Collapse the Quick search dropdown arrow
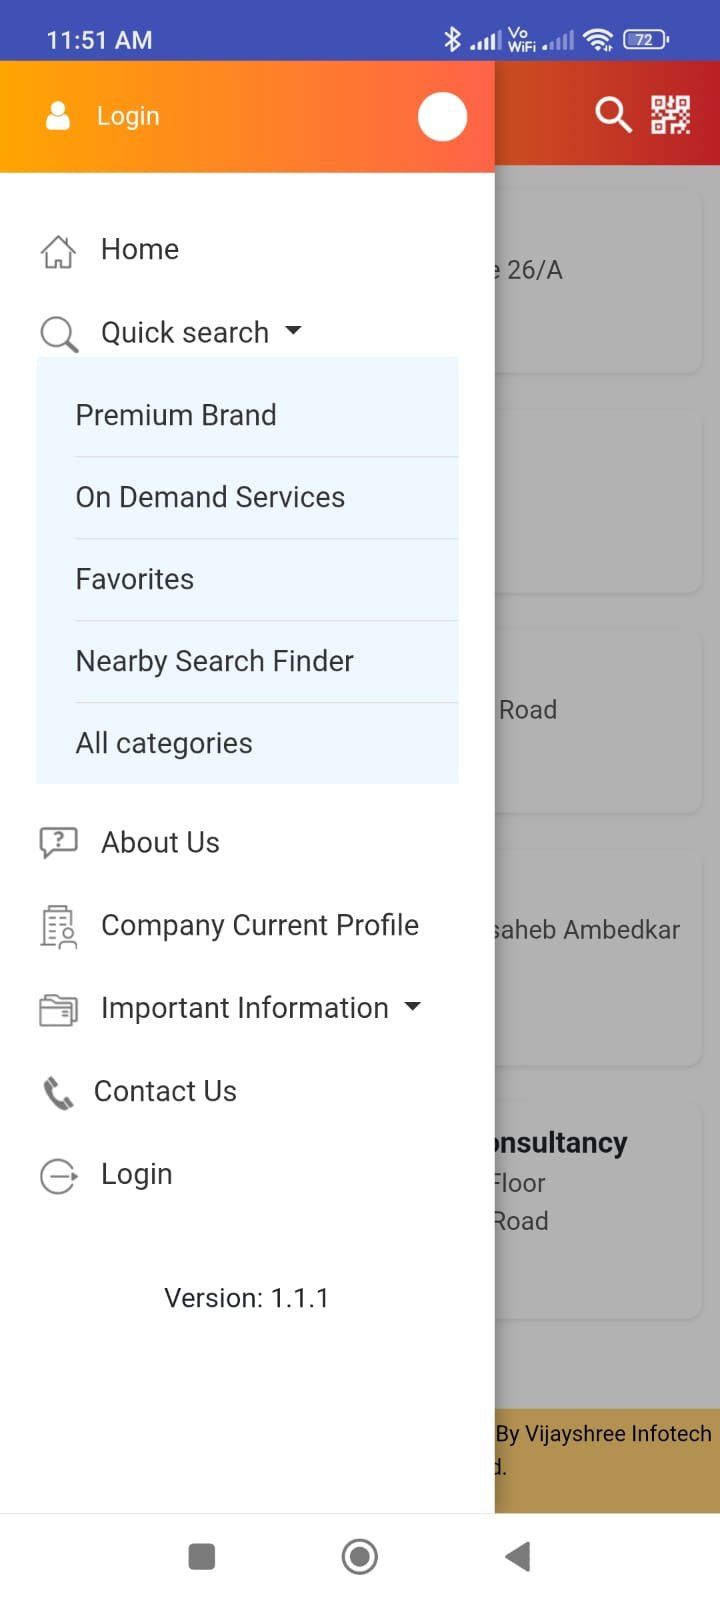Image resolution: width=720 pixels, height=1600 pixels. 293,330
